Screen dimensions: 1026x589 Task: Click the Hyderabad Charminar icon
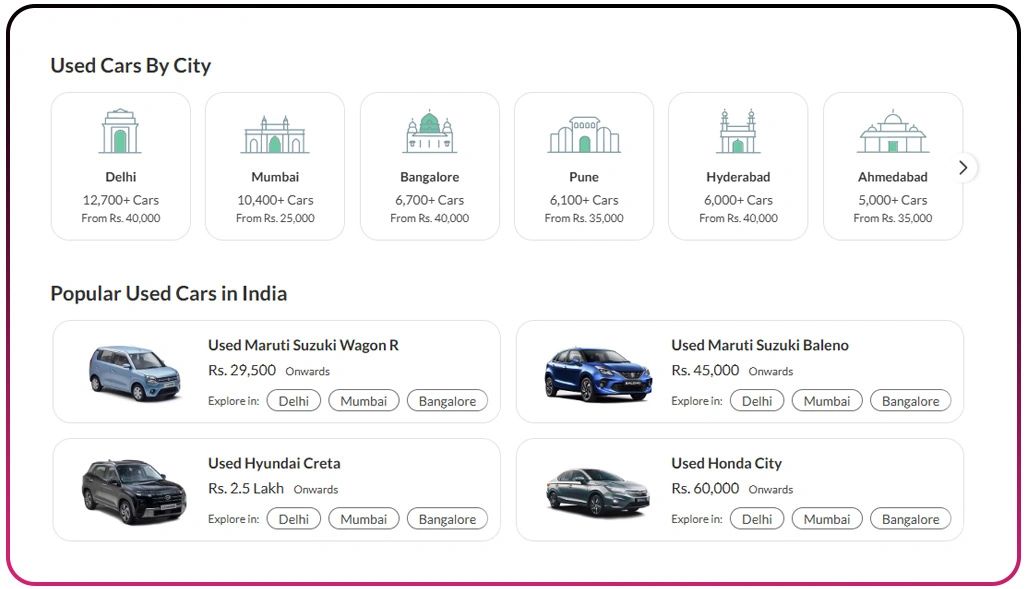click(x=738, y=132)
